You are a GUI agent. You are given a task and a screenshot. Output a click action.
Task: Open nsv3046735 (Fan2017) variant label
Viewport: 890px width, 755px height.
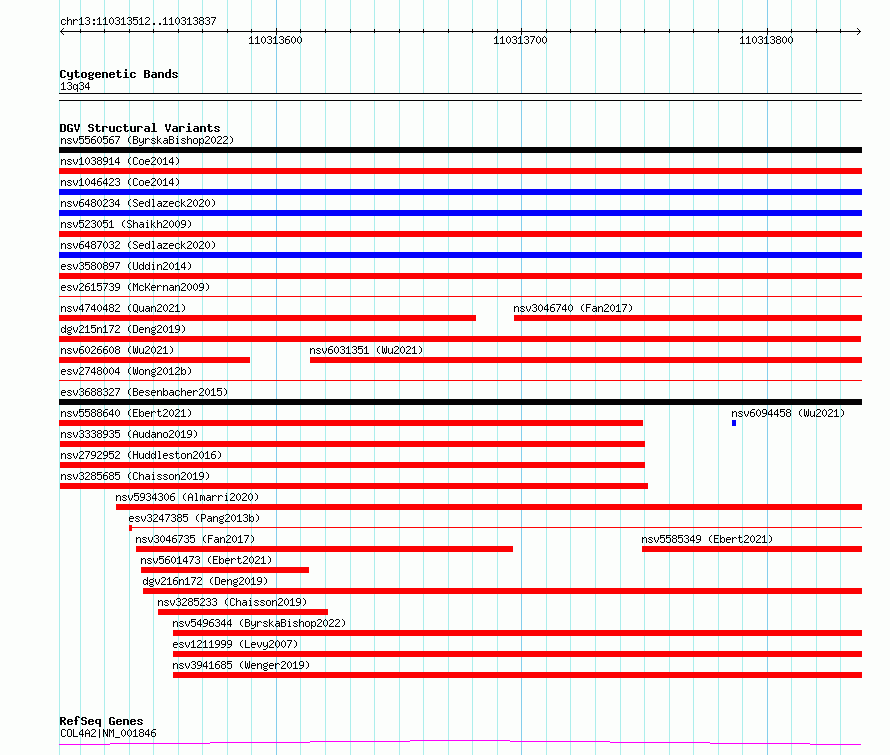[x=195, y=539]
